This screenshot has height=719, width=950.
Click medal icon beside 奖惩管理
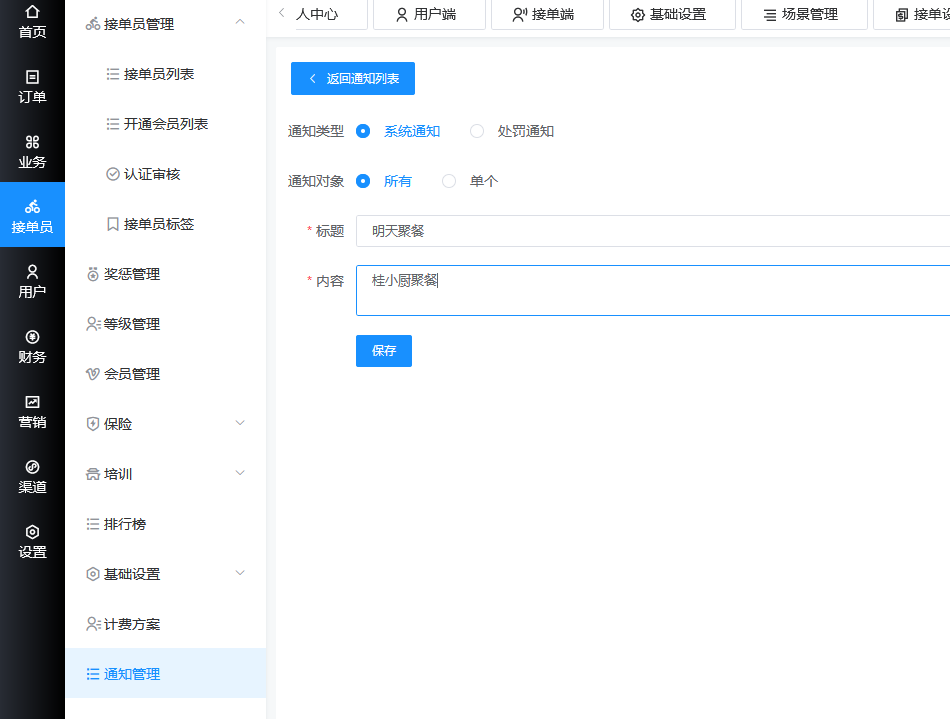pyautogui.click(x=93, y=274)
